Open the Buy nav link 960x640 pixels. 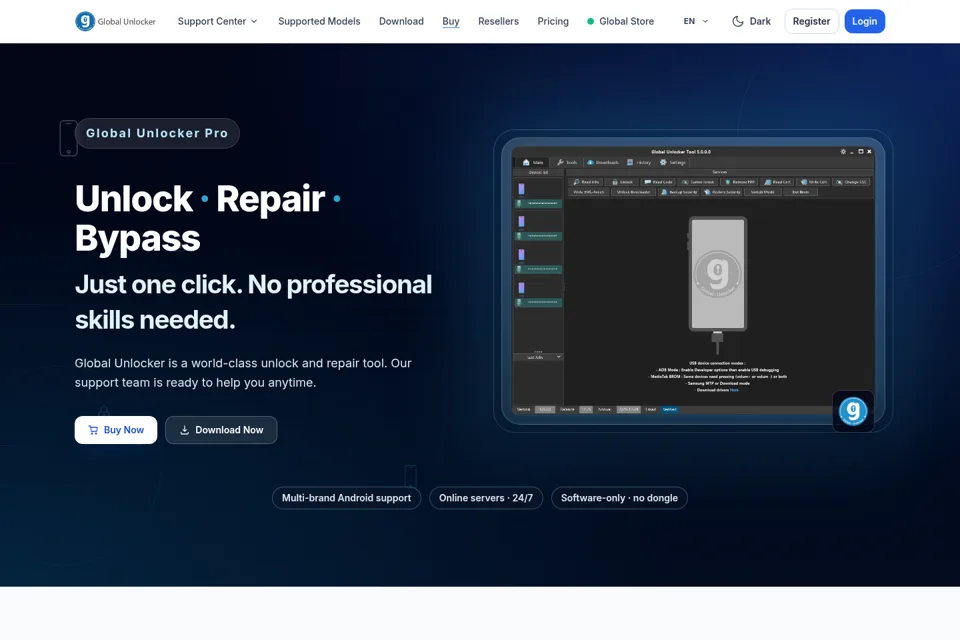(x=451, y=21)
